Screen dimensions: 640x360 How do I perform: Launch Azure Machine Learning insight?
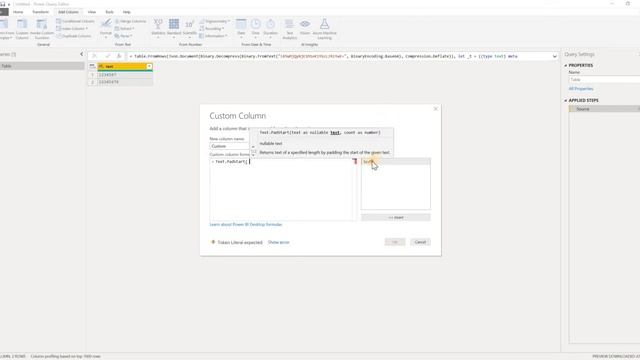(324, 29)
